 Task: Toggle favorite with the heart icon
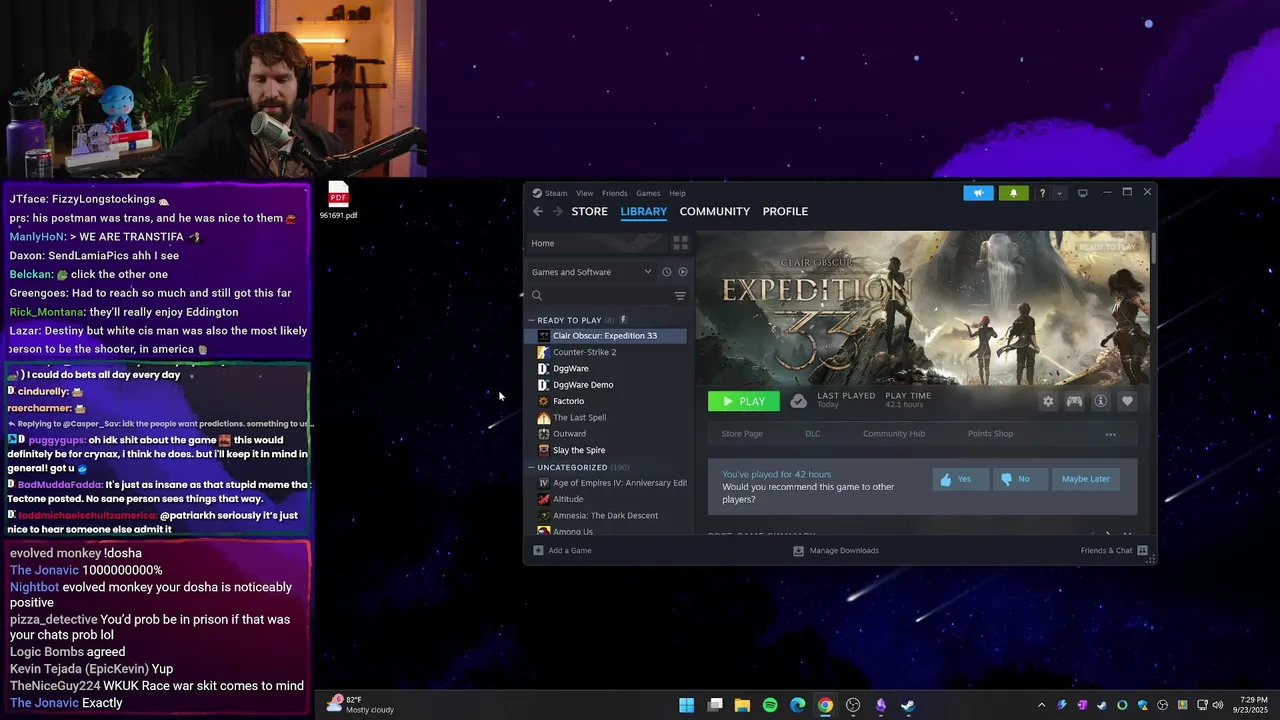(1127, 401)
